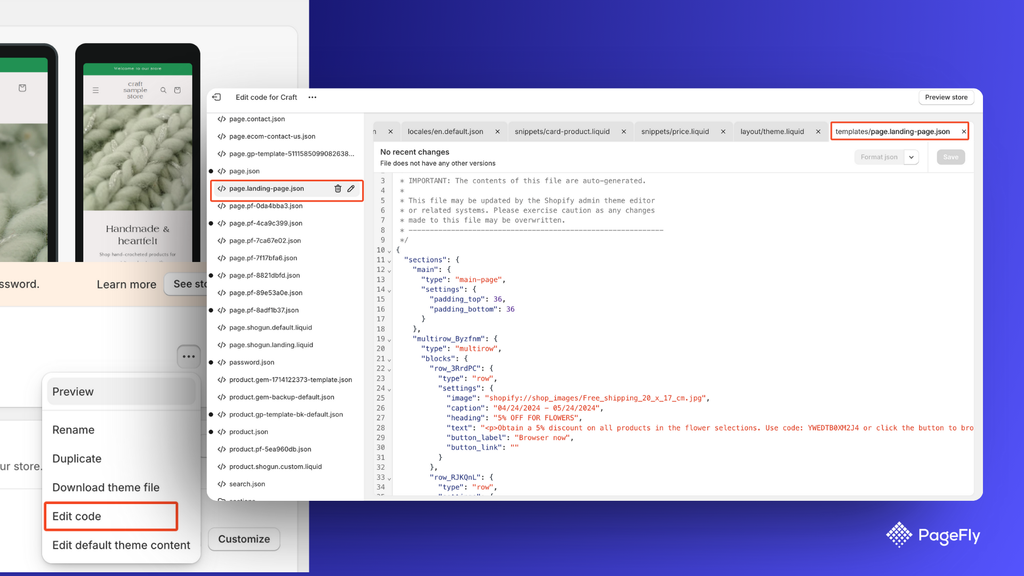Select the templates/page.landing-page.json tab
1024x576 pixels.
click(x=892, y=131)
